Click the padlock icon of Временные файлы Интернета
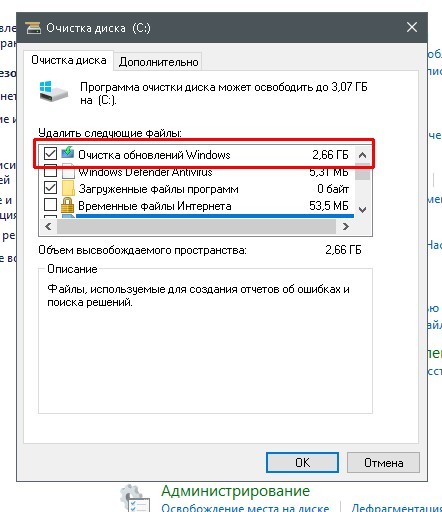This screenshot has height=512, width=442. (67, 205)
